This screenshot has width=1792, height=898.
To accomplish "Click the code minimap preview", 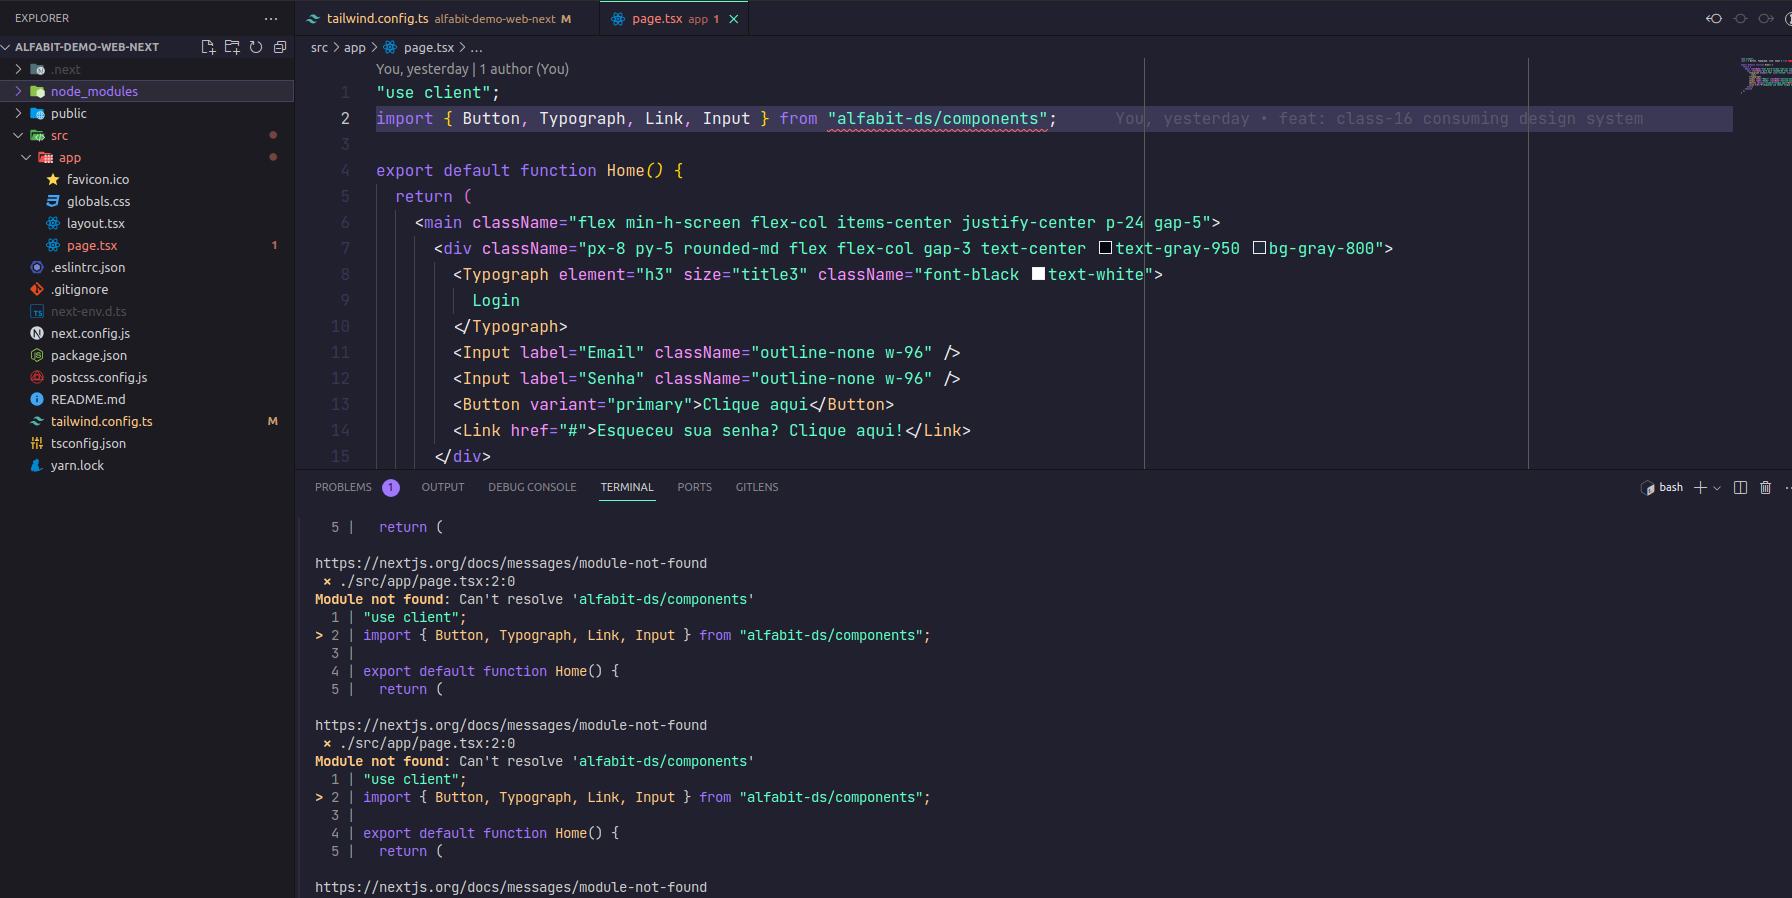I will [x=1766, y=74].
